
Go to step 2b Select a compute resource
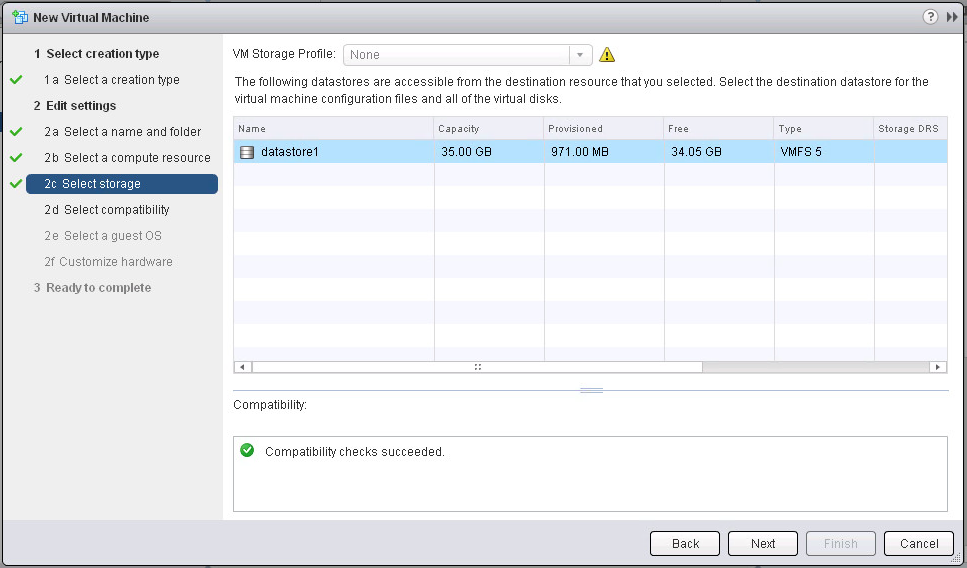[127, 158]
